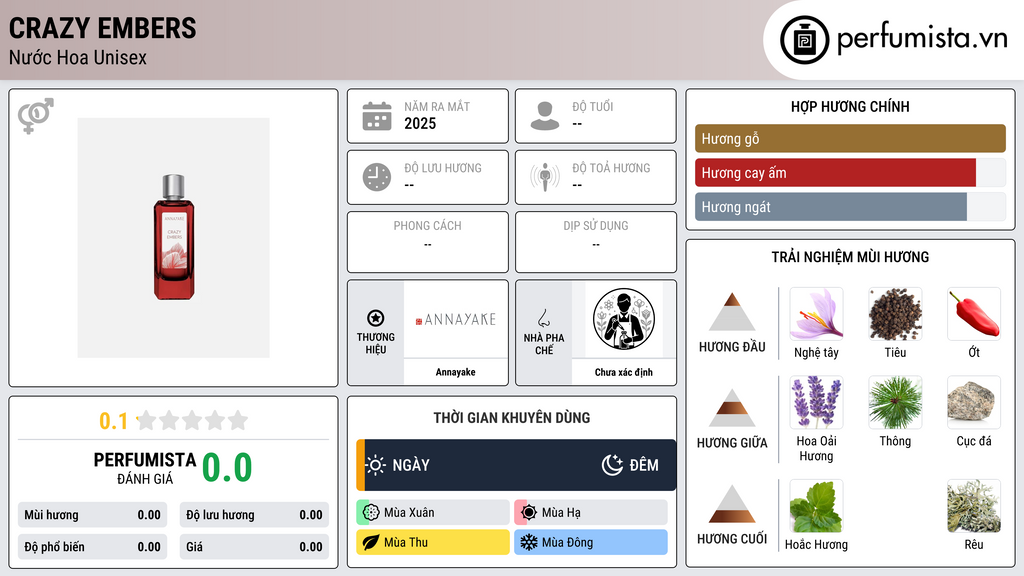This screenshot has height=576, width=1024.
Task: Click the Trải nghiệm mùi hương heading
Action: [x=850, y=257]
